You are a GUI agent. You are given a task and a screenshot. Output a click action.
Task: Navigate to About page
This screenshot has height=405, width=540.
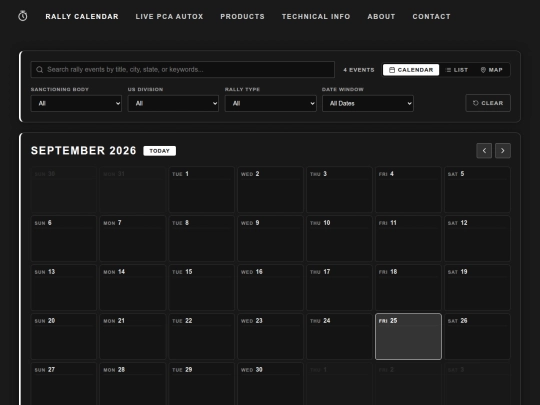click(381, 17)
